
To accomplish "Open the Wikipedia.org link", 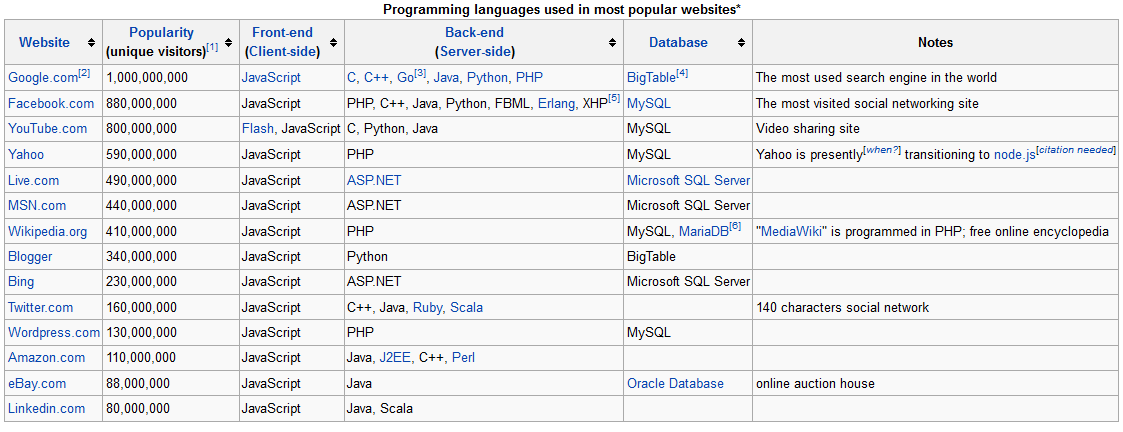I will pos(47,231).
